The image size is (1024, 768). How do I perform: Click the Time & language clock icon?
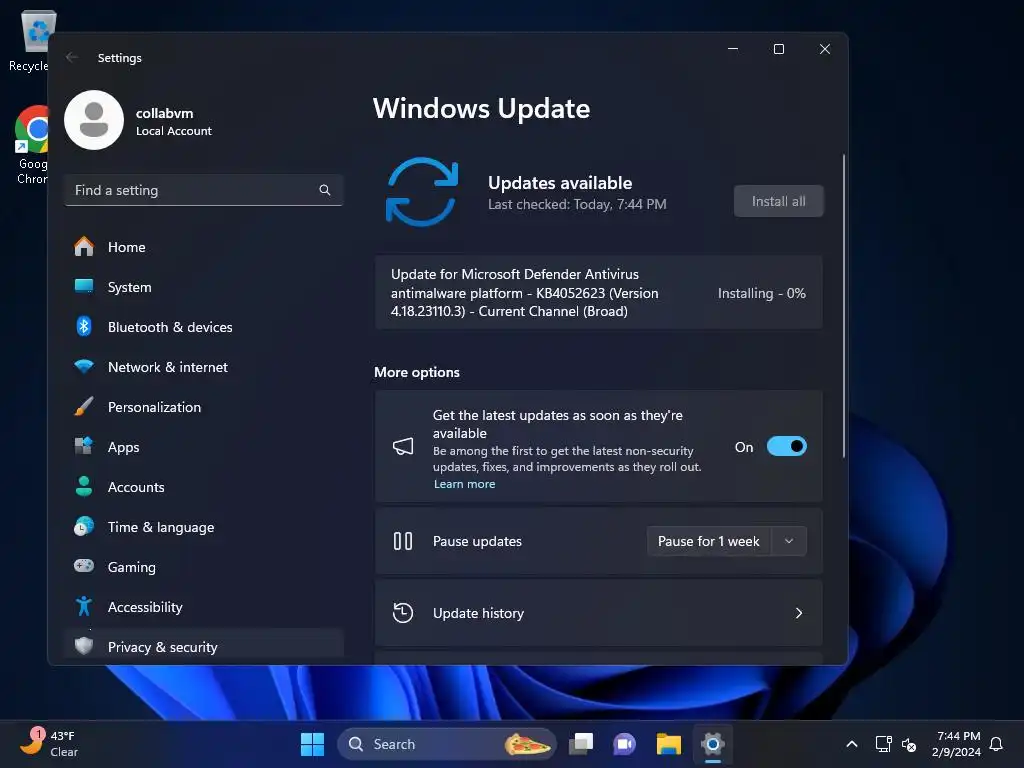point(84,526)
